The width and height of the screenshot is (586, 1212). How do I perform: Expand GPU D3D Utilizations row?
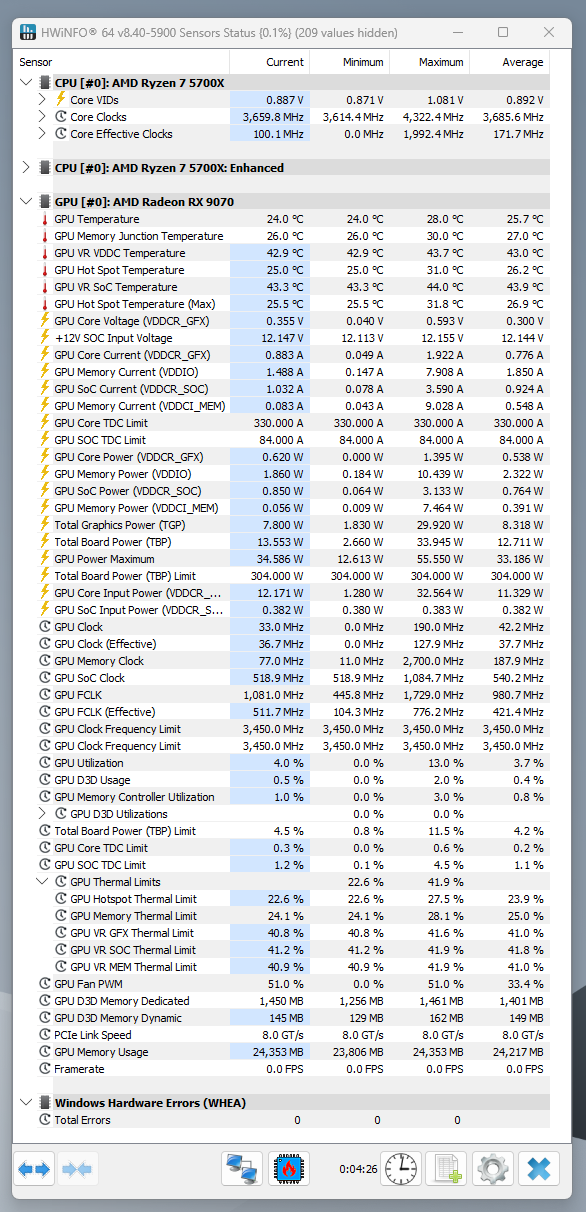coord(42,814)
